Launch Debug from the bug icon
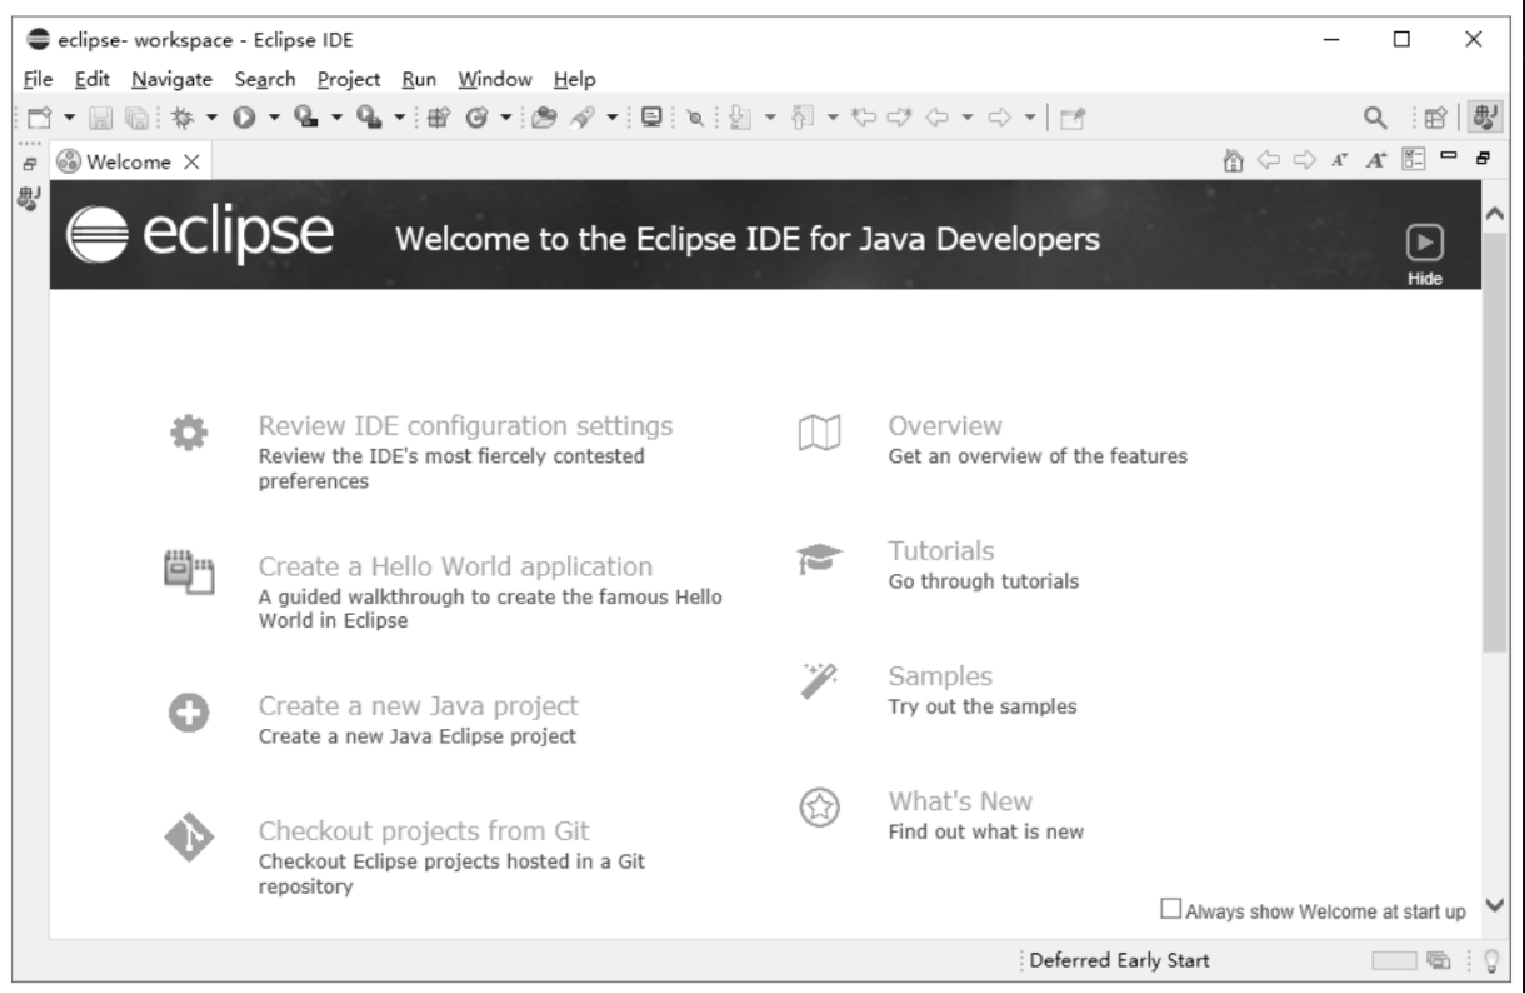The width and height of the screenshot is (1525, 993). pyautogui.click(x=182, y=118)
